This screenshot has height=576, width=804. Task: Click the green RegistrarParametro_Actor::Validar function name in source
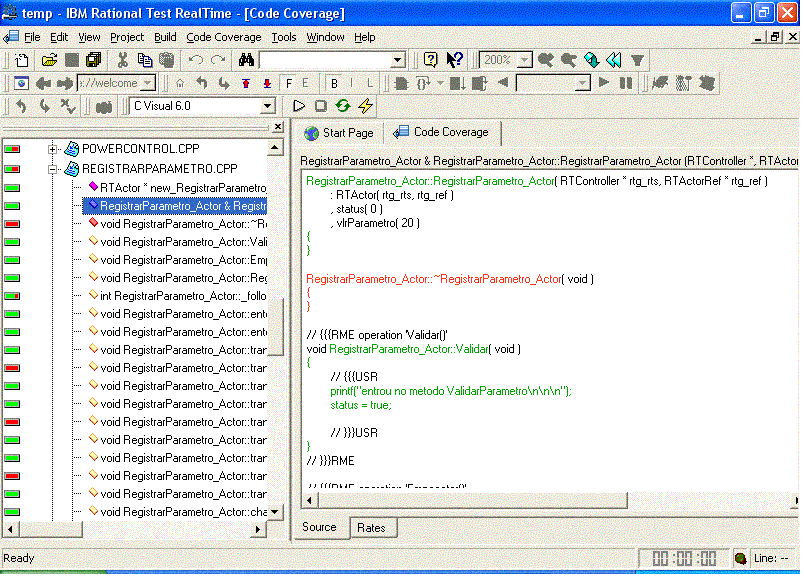pyautogui.click(x=409, y=349)
